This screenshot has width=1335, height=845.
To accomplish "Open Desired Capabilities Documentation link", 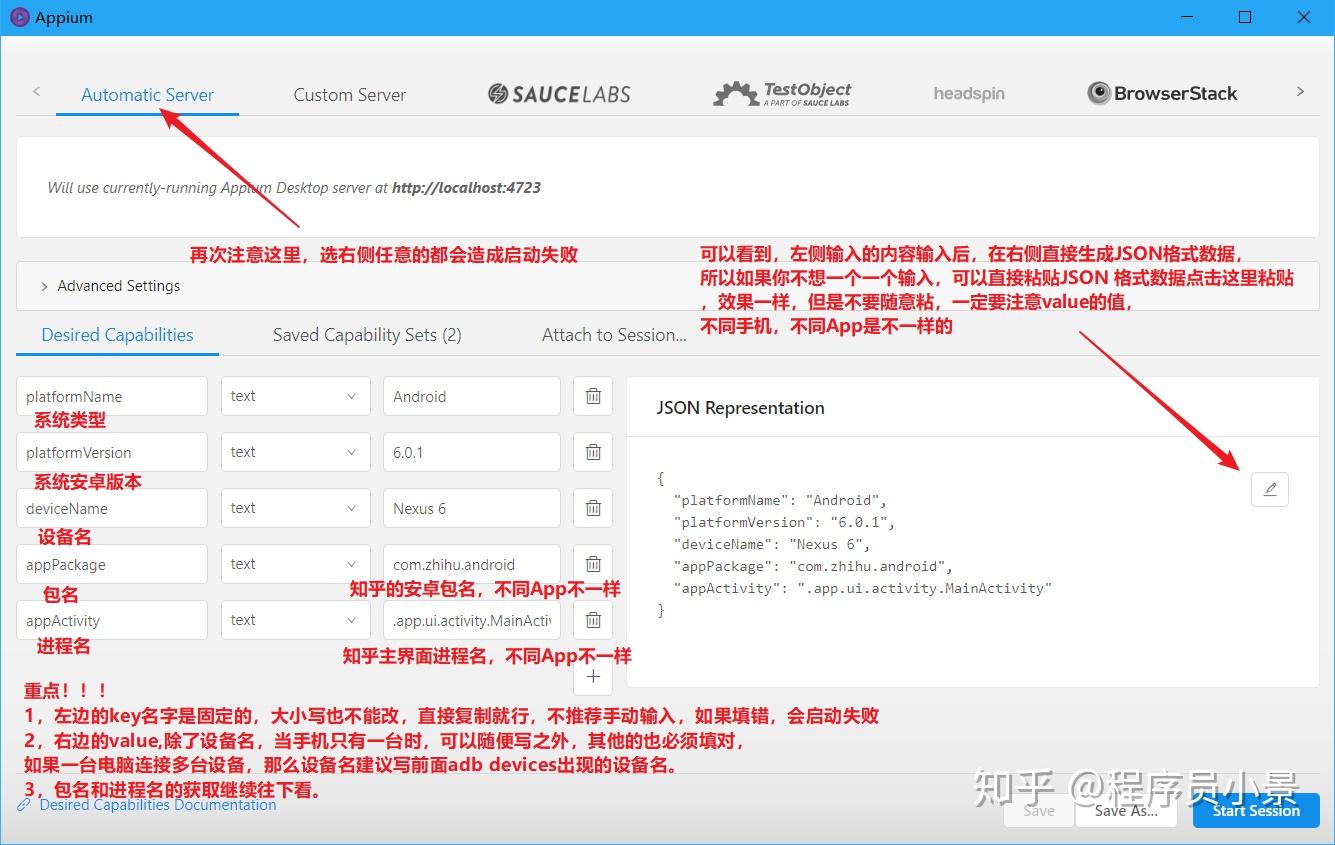I will tap(158, 805).
